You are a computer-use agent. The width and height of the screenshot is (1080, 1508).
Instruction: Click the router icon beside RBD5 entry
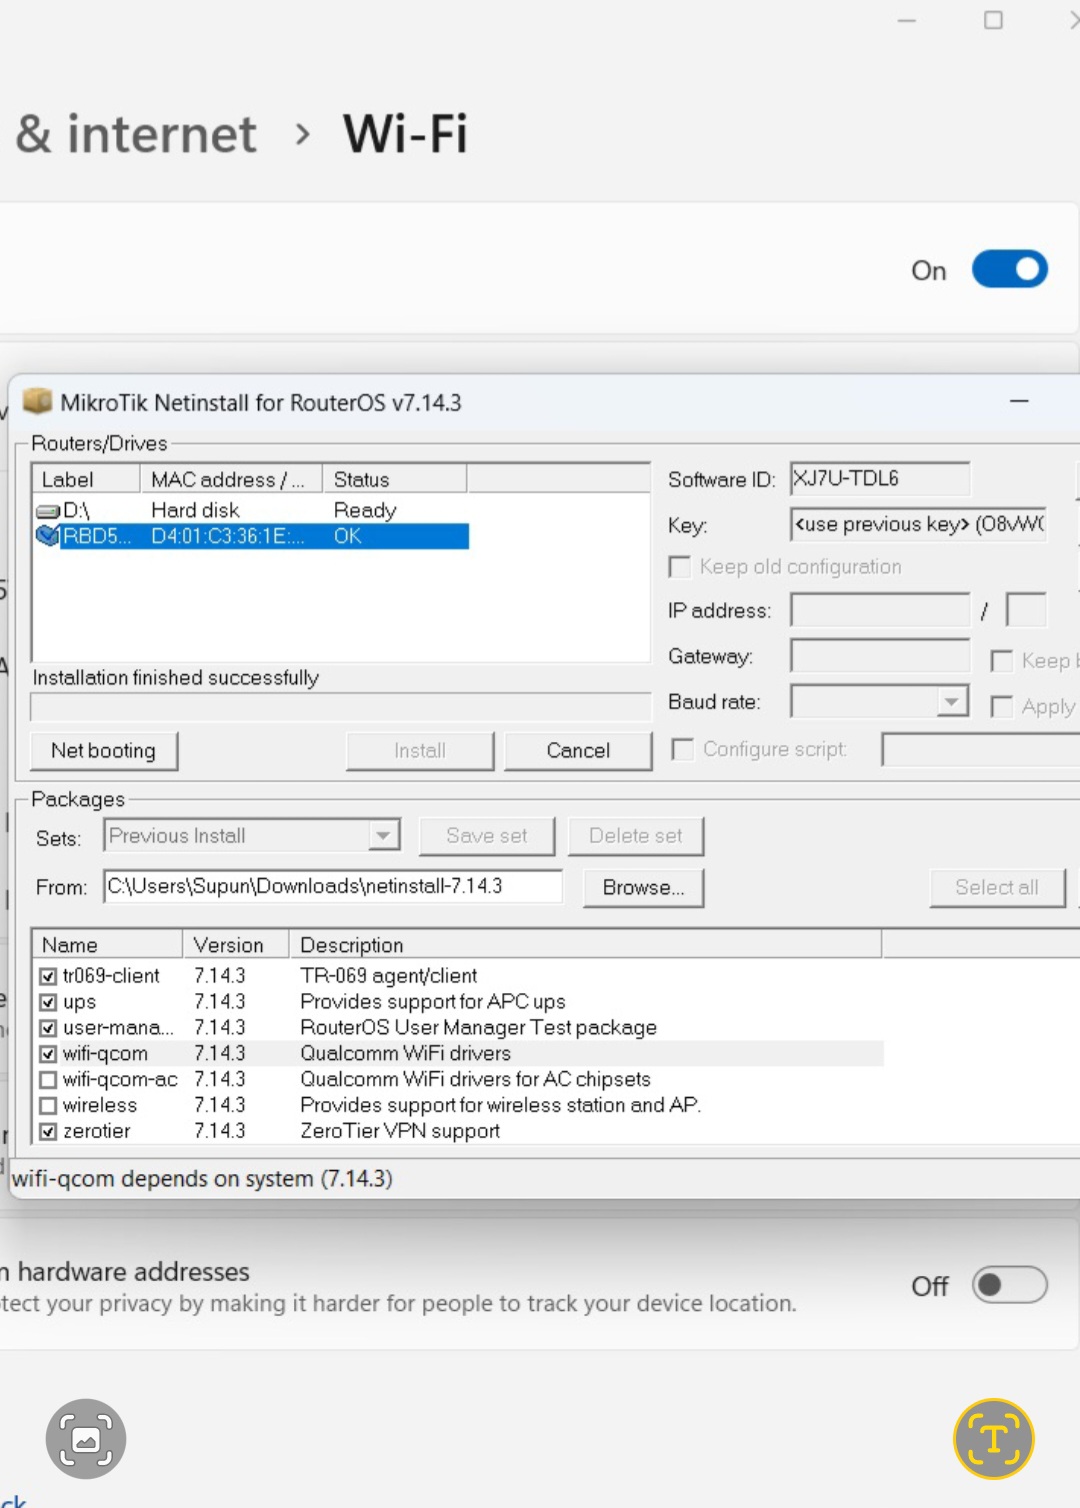coord(49,536)
